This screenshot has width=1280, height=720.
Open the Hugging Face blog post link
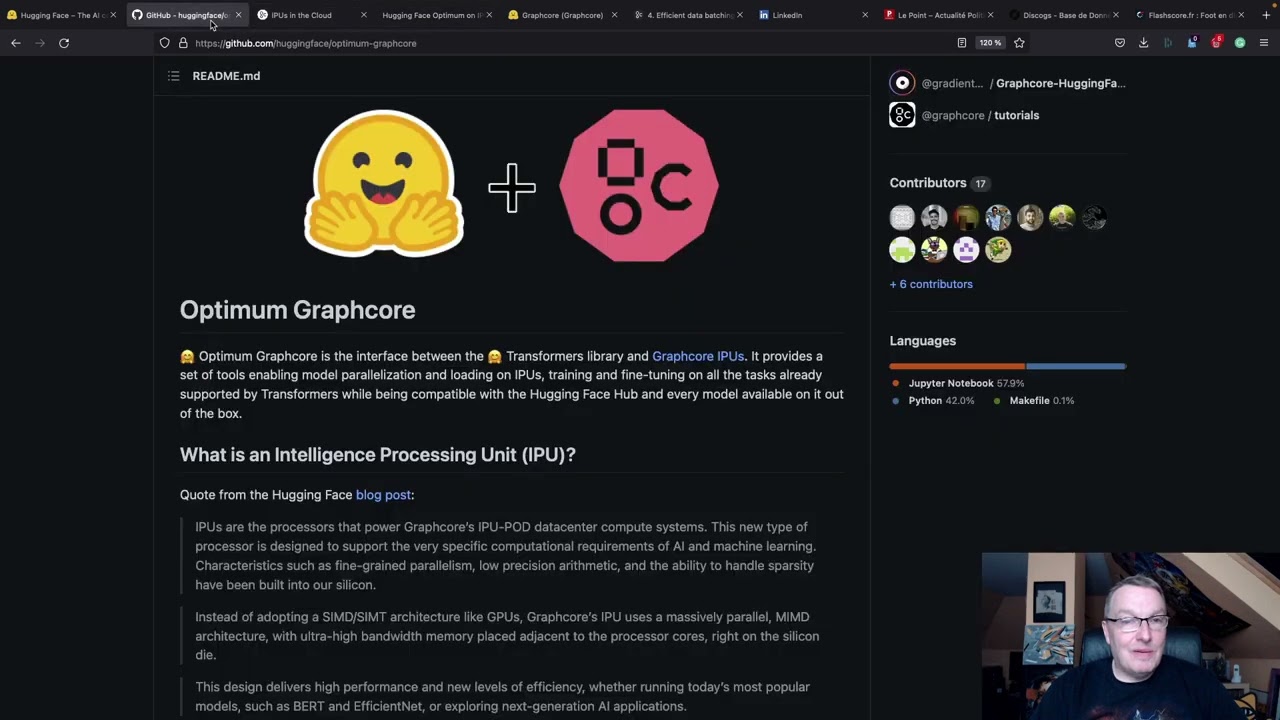point(383,495)
